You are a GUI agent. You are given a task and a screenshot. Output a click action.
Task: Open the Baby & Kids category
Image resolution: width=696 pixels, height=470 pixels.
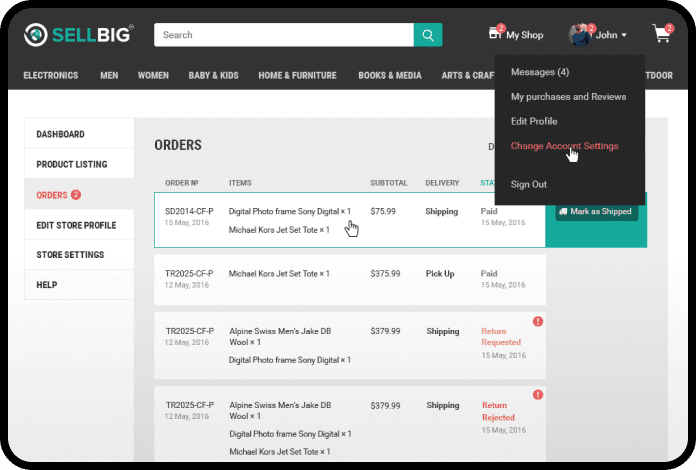coord(214,75)
